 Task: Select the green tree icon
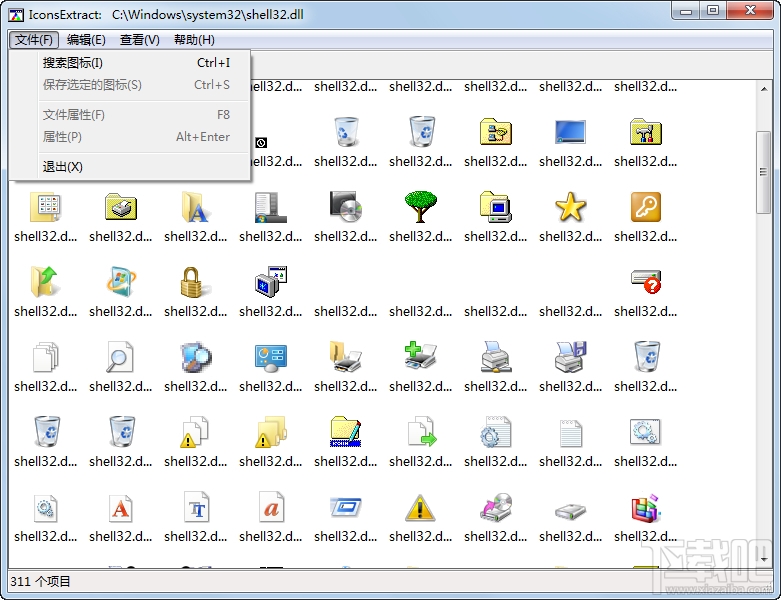coord(420,207)
